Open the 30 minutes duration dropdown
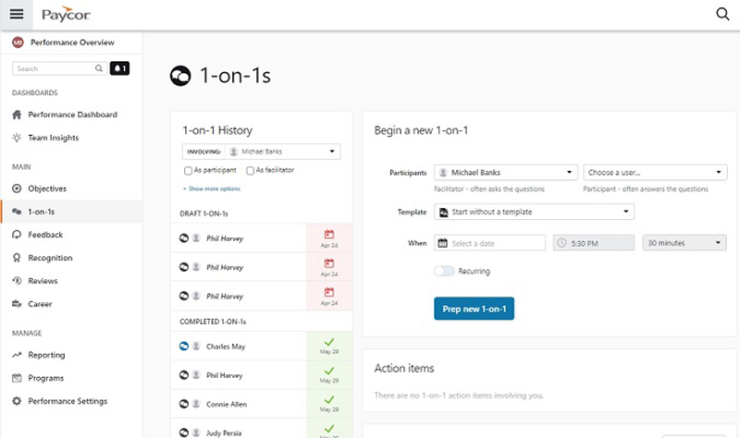Image resolution: width=740 pixels, height=438 pixels. point(684,243)
